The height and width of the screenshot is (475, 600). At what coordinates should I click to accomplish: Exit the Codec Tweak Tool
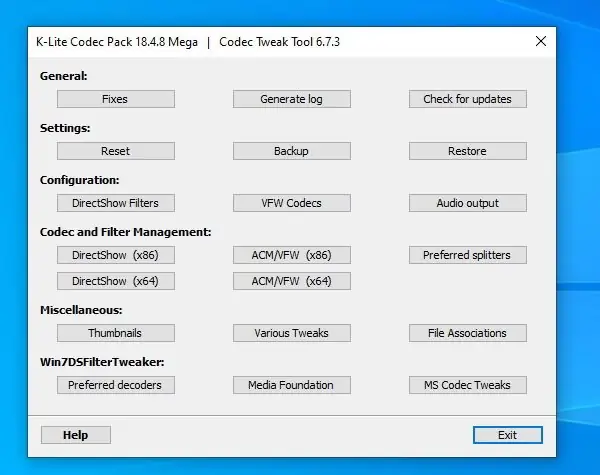tap(507, 435)
